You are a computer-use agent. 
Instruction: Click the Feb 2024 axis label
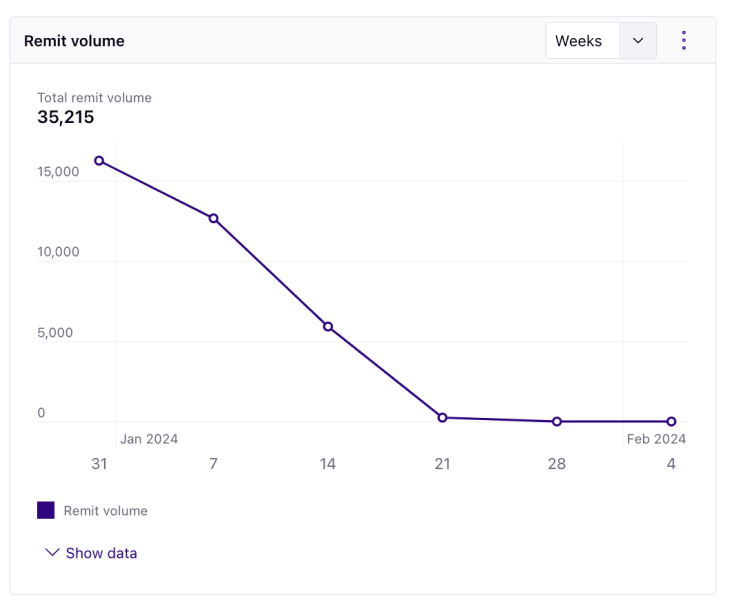coord(656,439)
